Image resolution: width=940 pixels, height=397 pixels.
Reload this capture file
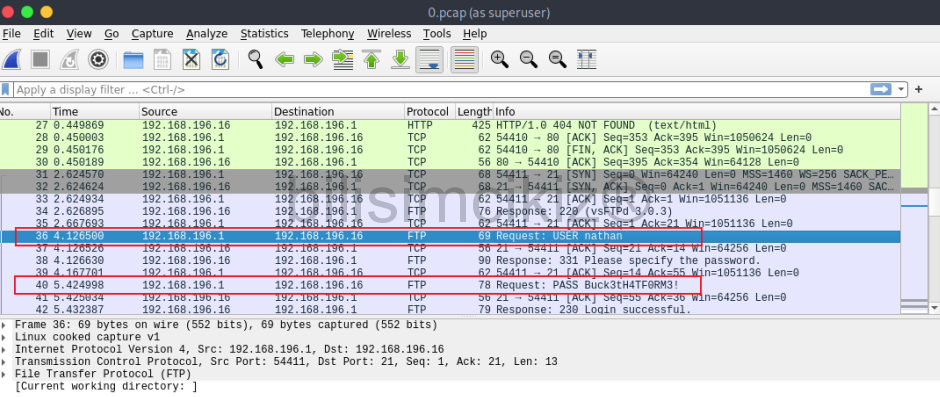point(220,59)
